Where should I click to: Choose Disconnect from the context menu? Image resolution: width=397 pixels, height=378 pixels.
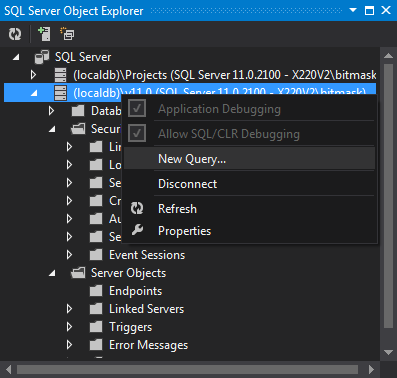point(249,184)
